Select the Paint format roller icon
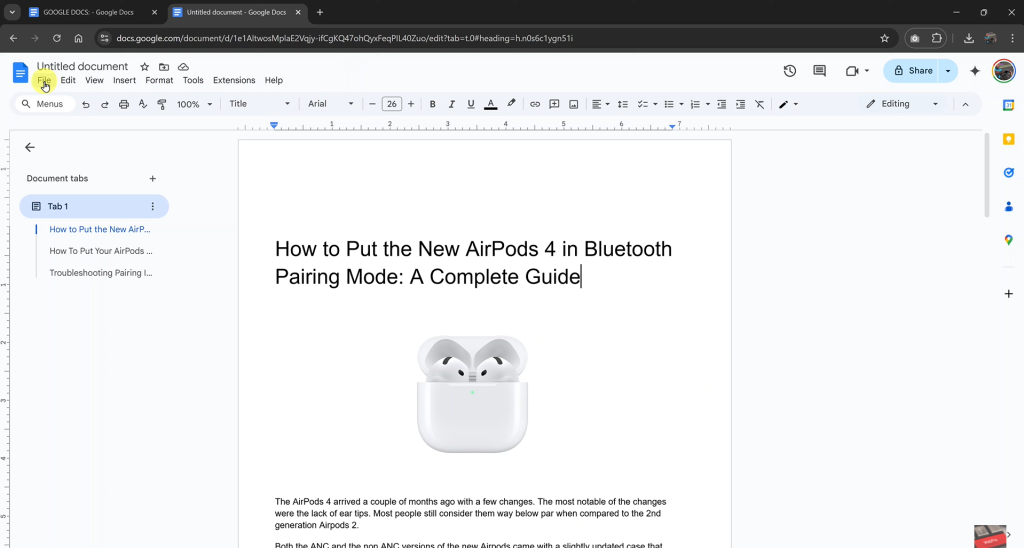Screen dimensions: 1024x548 [x=161, y=104]
